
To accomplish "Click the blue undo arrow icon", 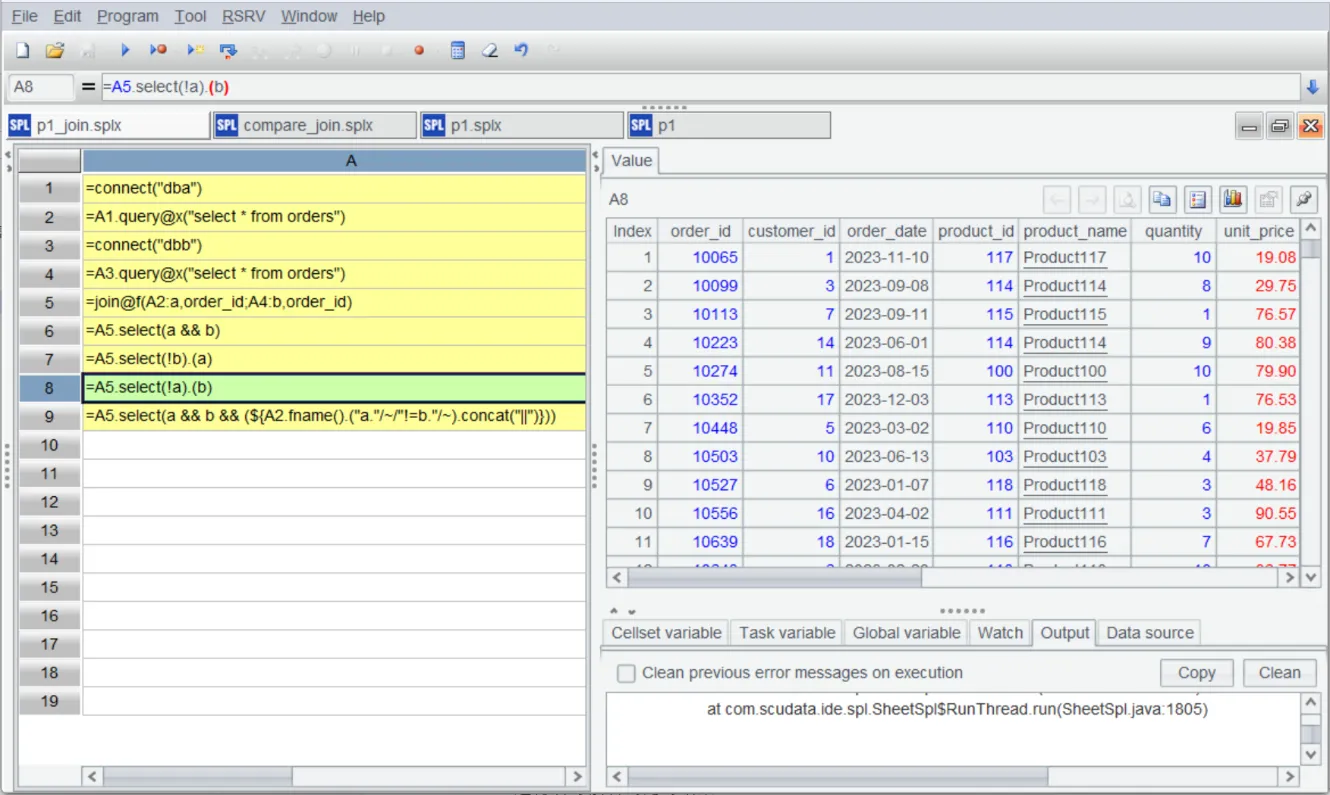I will [x=521, y=50].
